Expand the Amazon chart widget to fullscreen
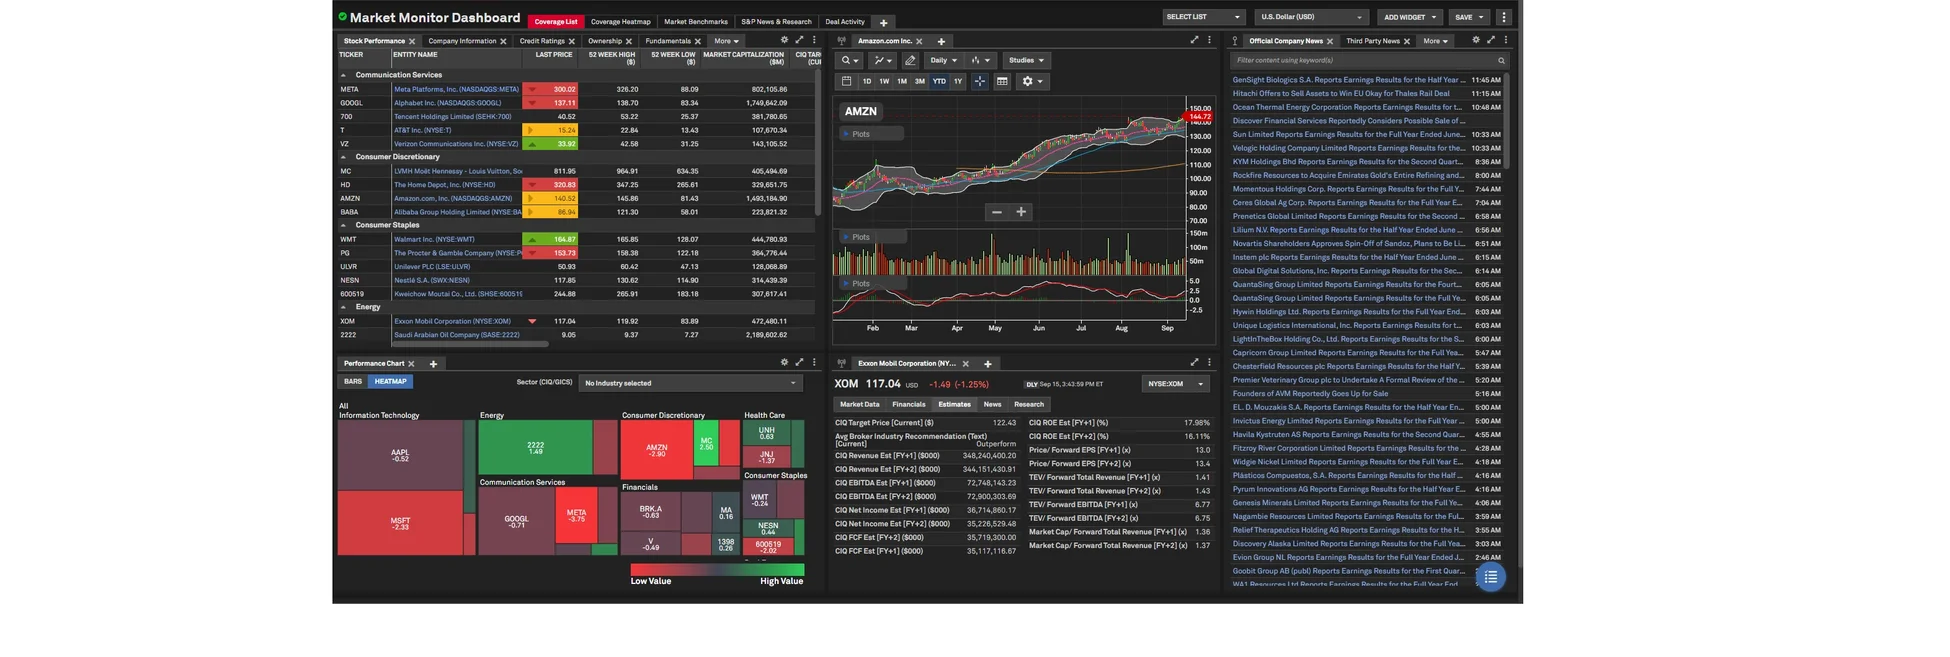 [1194, 40]
